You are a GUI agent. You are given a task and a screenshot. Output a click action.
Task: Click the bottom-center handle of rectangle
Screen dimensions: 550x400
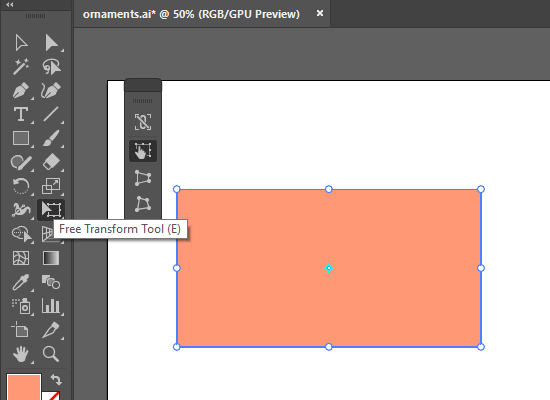329,347
